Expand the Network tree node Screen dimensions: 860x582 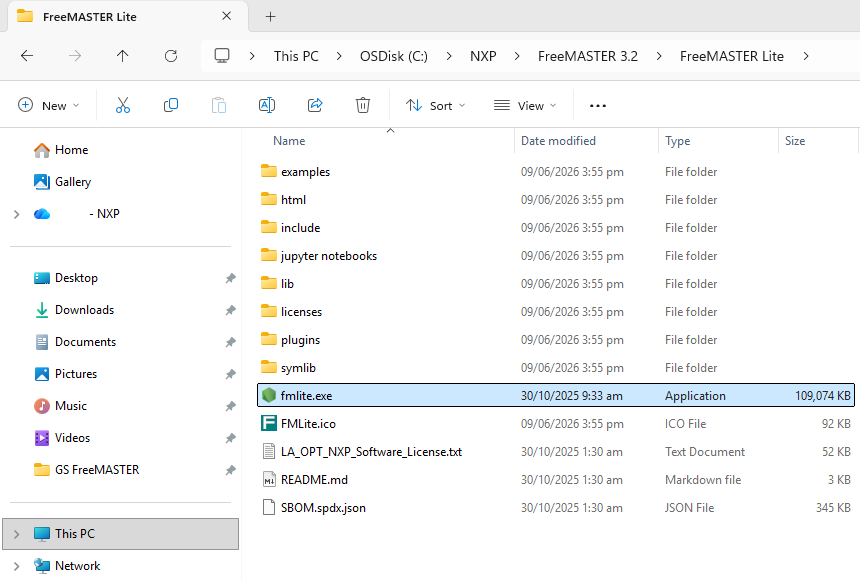[x=16, y=566]
